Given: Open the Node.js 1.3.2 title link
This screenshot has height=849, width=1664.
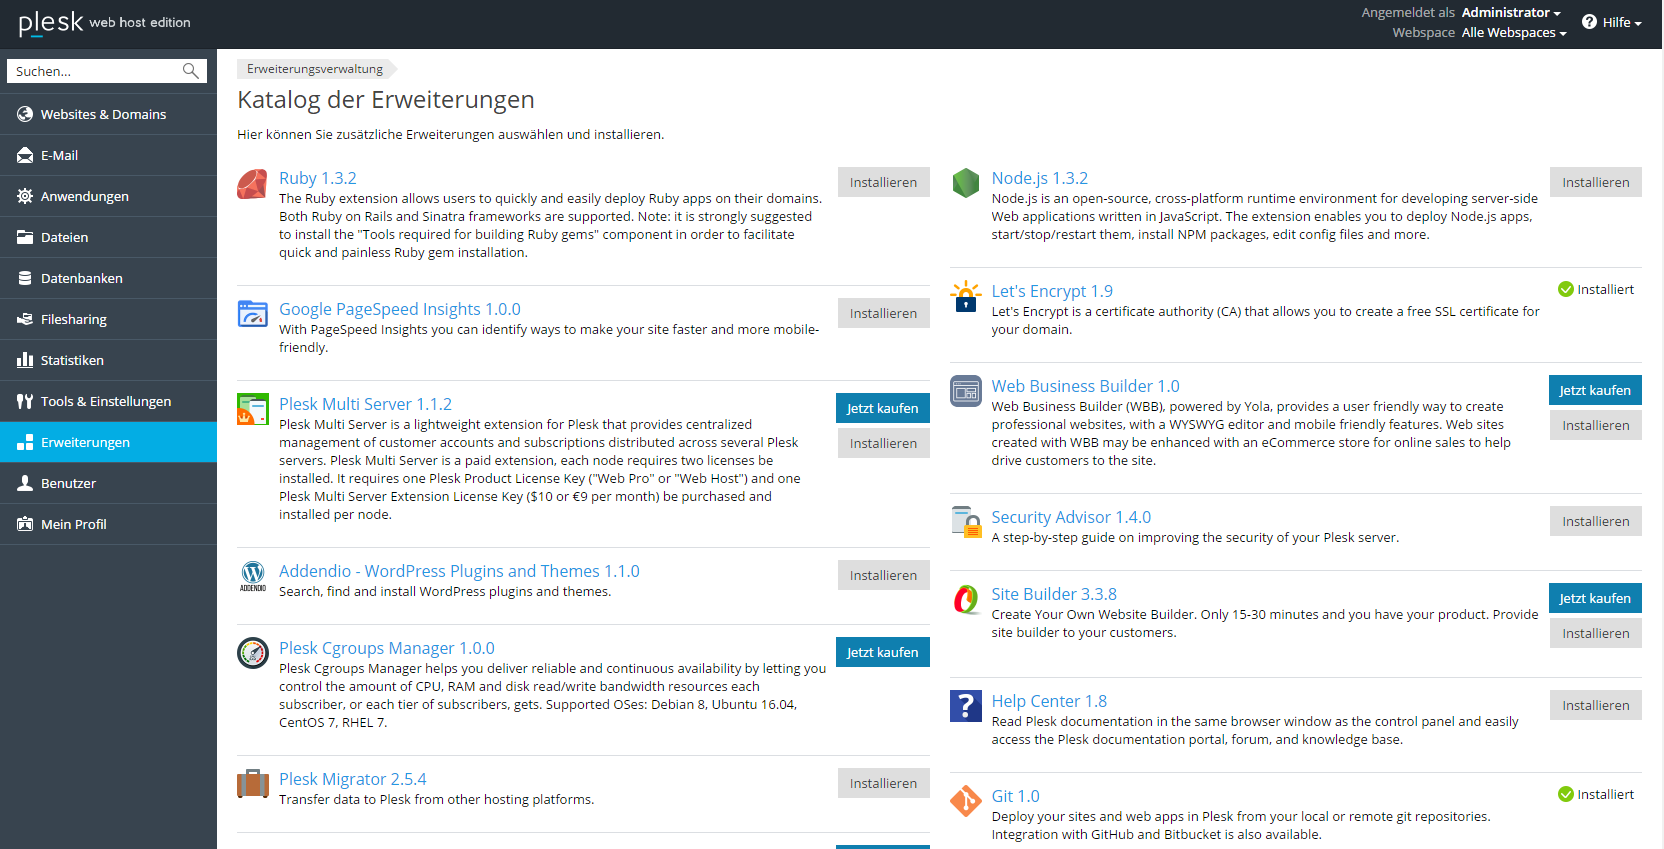Looking at the screenshot, I should point(1040,178).
